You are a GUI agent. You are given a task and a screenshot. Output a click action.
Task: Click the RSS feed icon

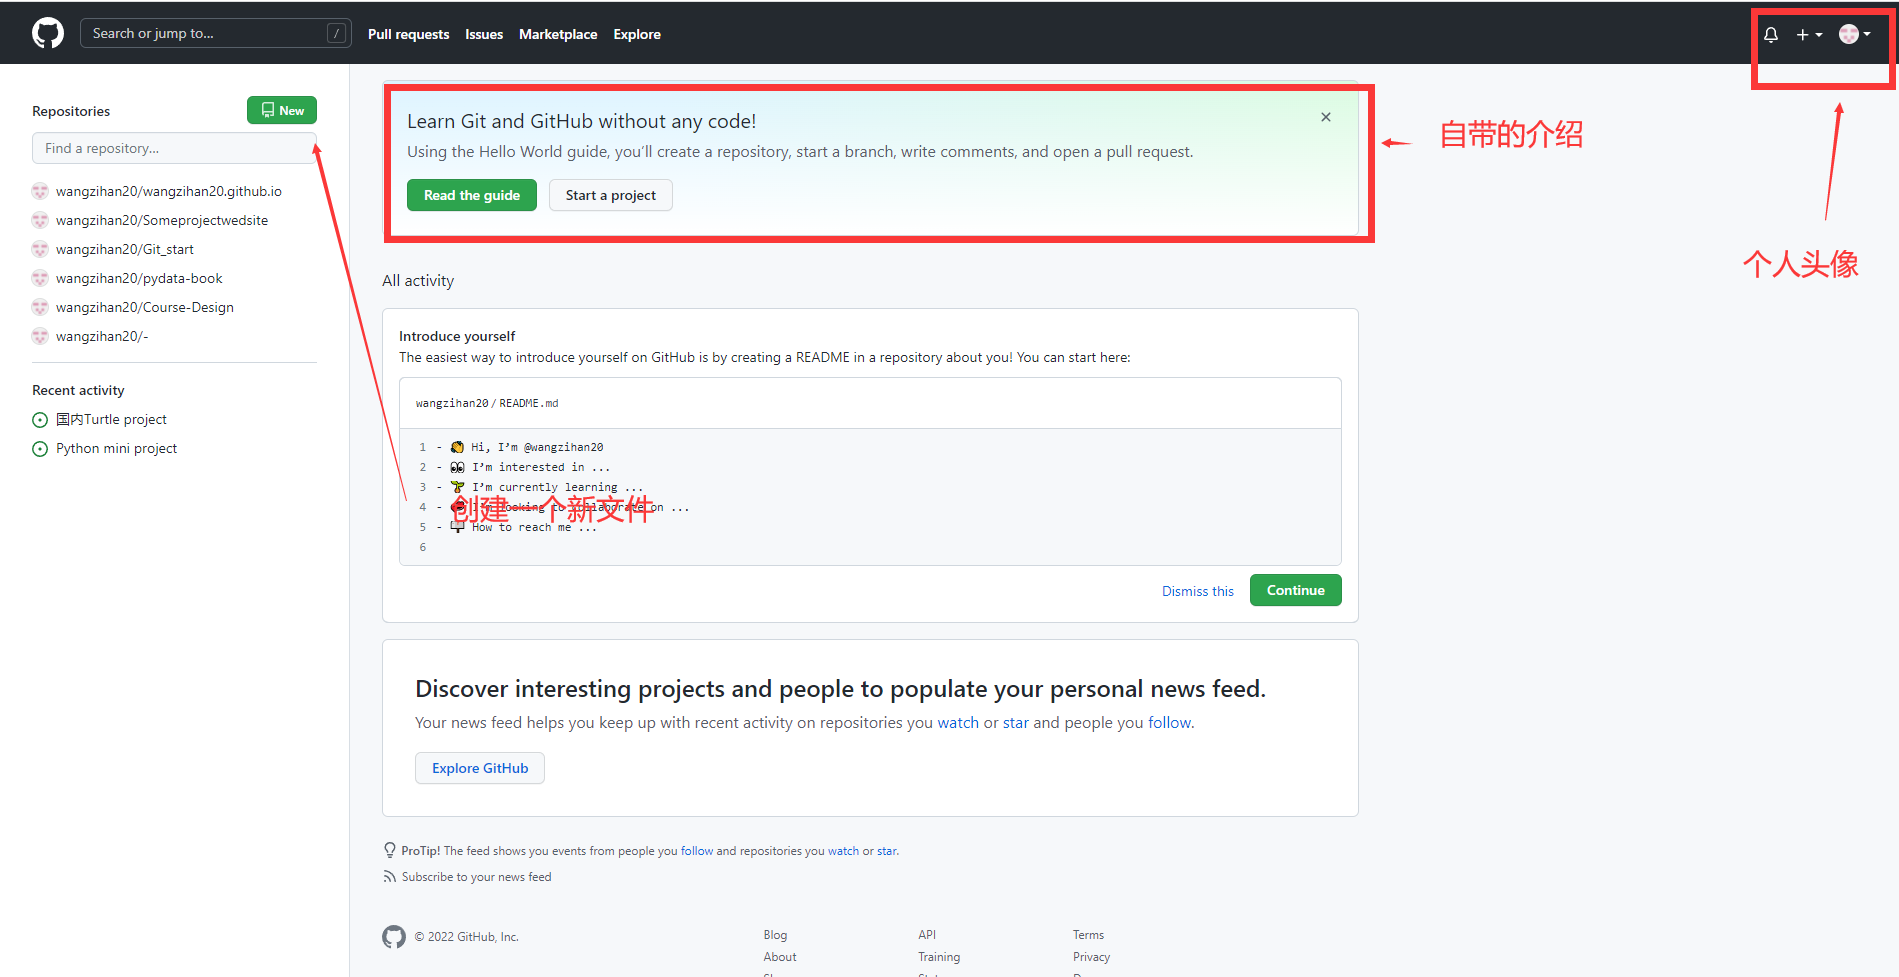(389, 877)
